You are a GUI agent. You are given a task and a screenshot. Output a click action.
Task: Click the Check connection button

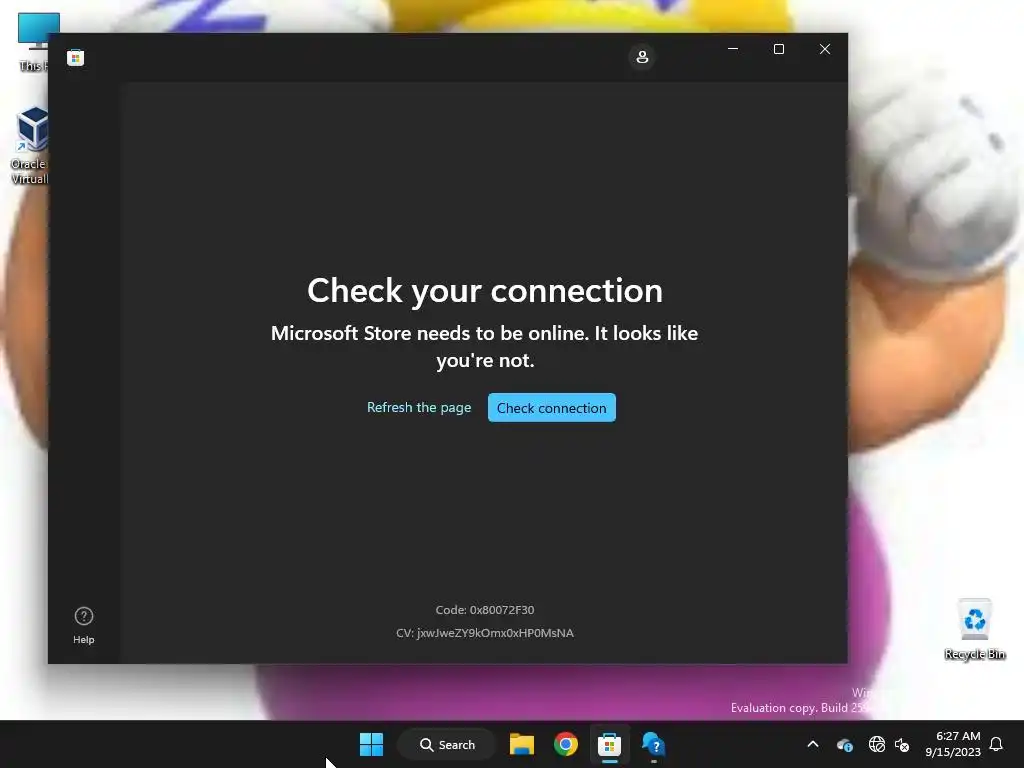click(x=552, y=408)
